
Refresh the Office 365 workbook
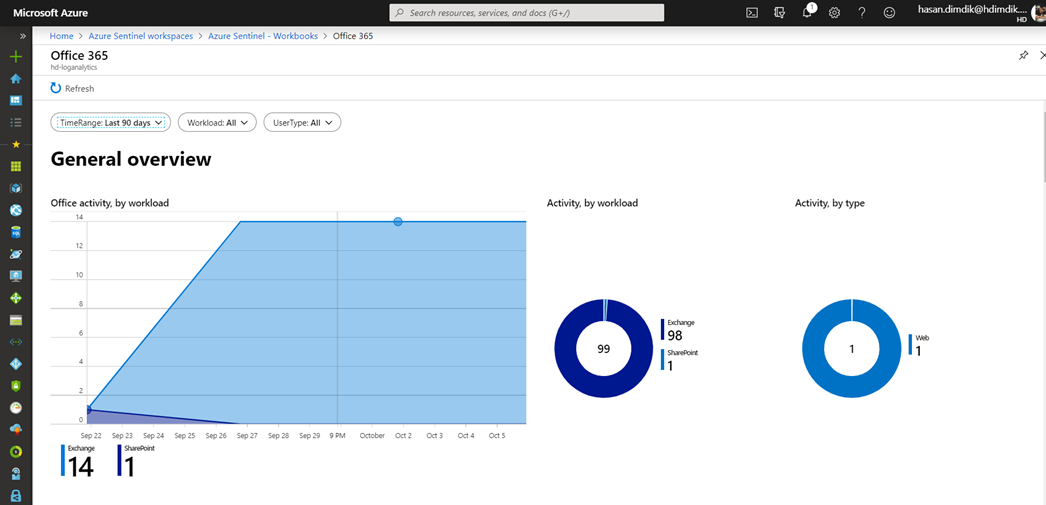(73, 88)
